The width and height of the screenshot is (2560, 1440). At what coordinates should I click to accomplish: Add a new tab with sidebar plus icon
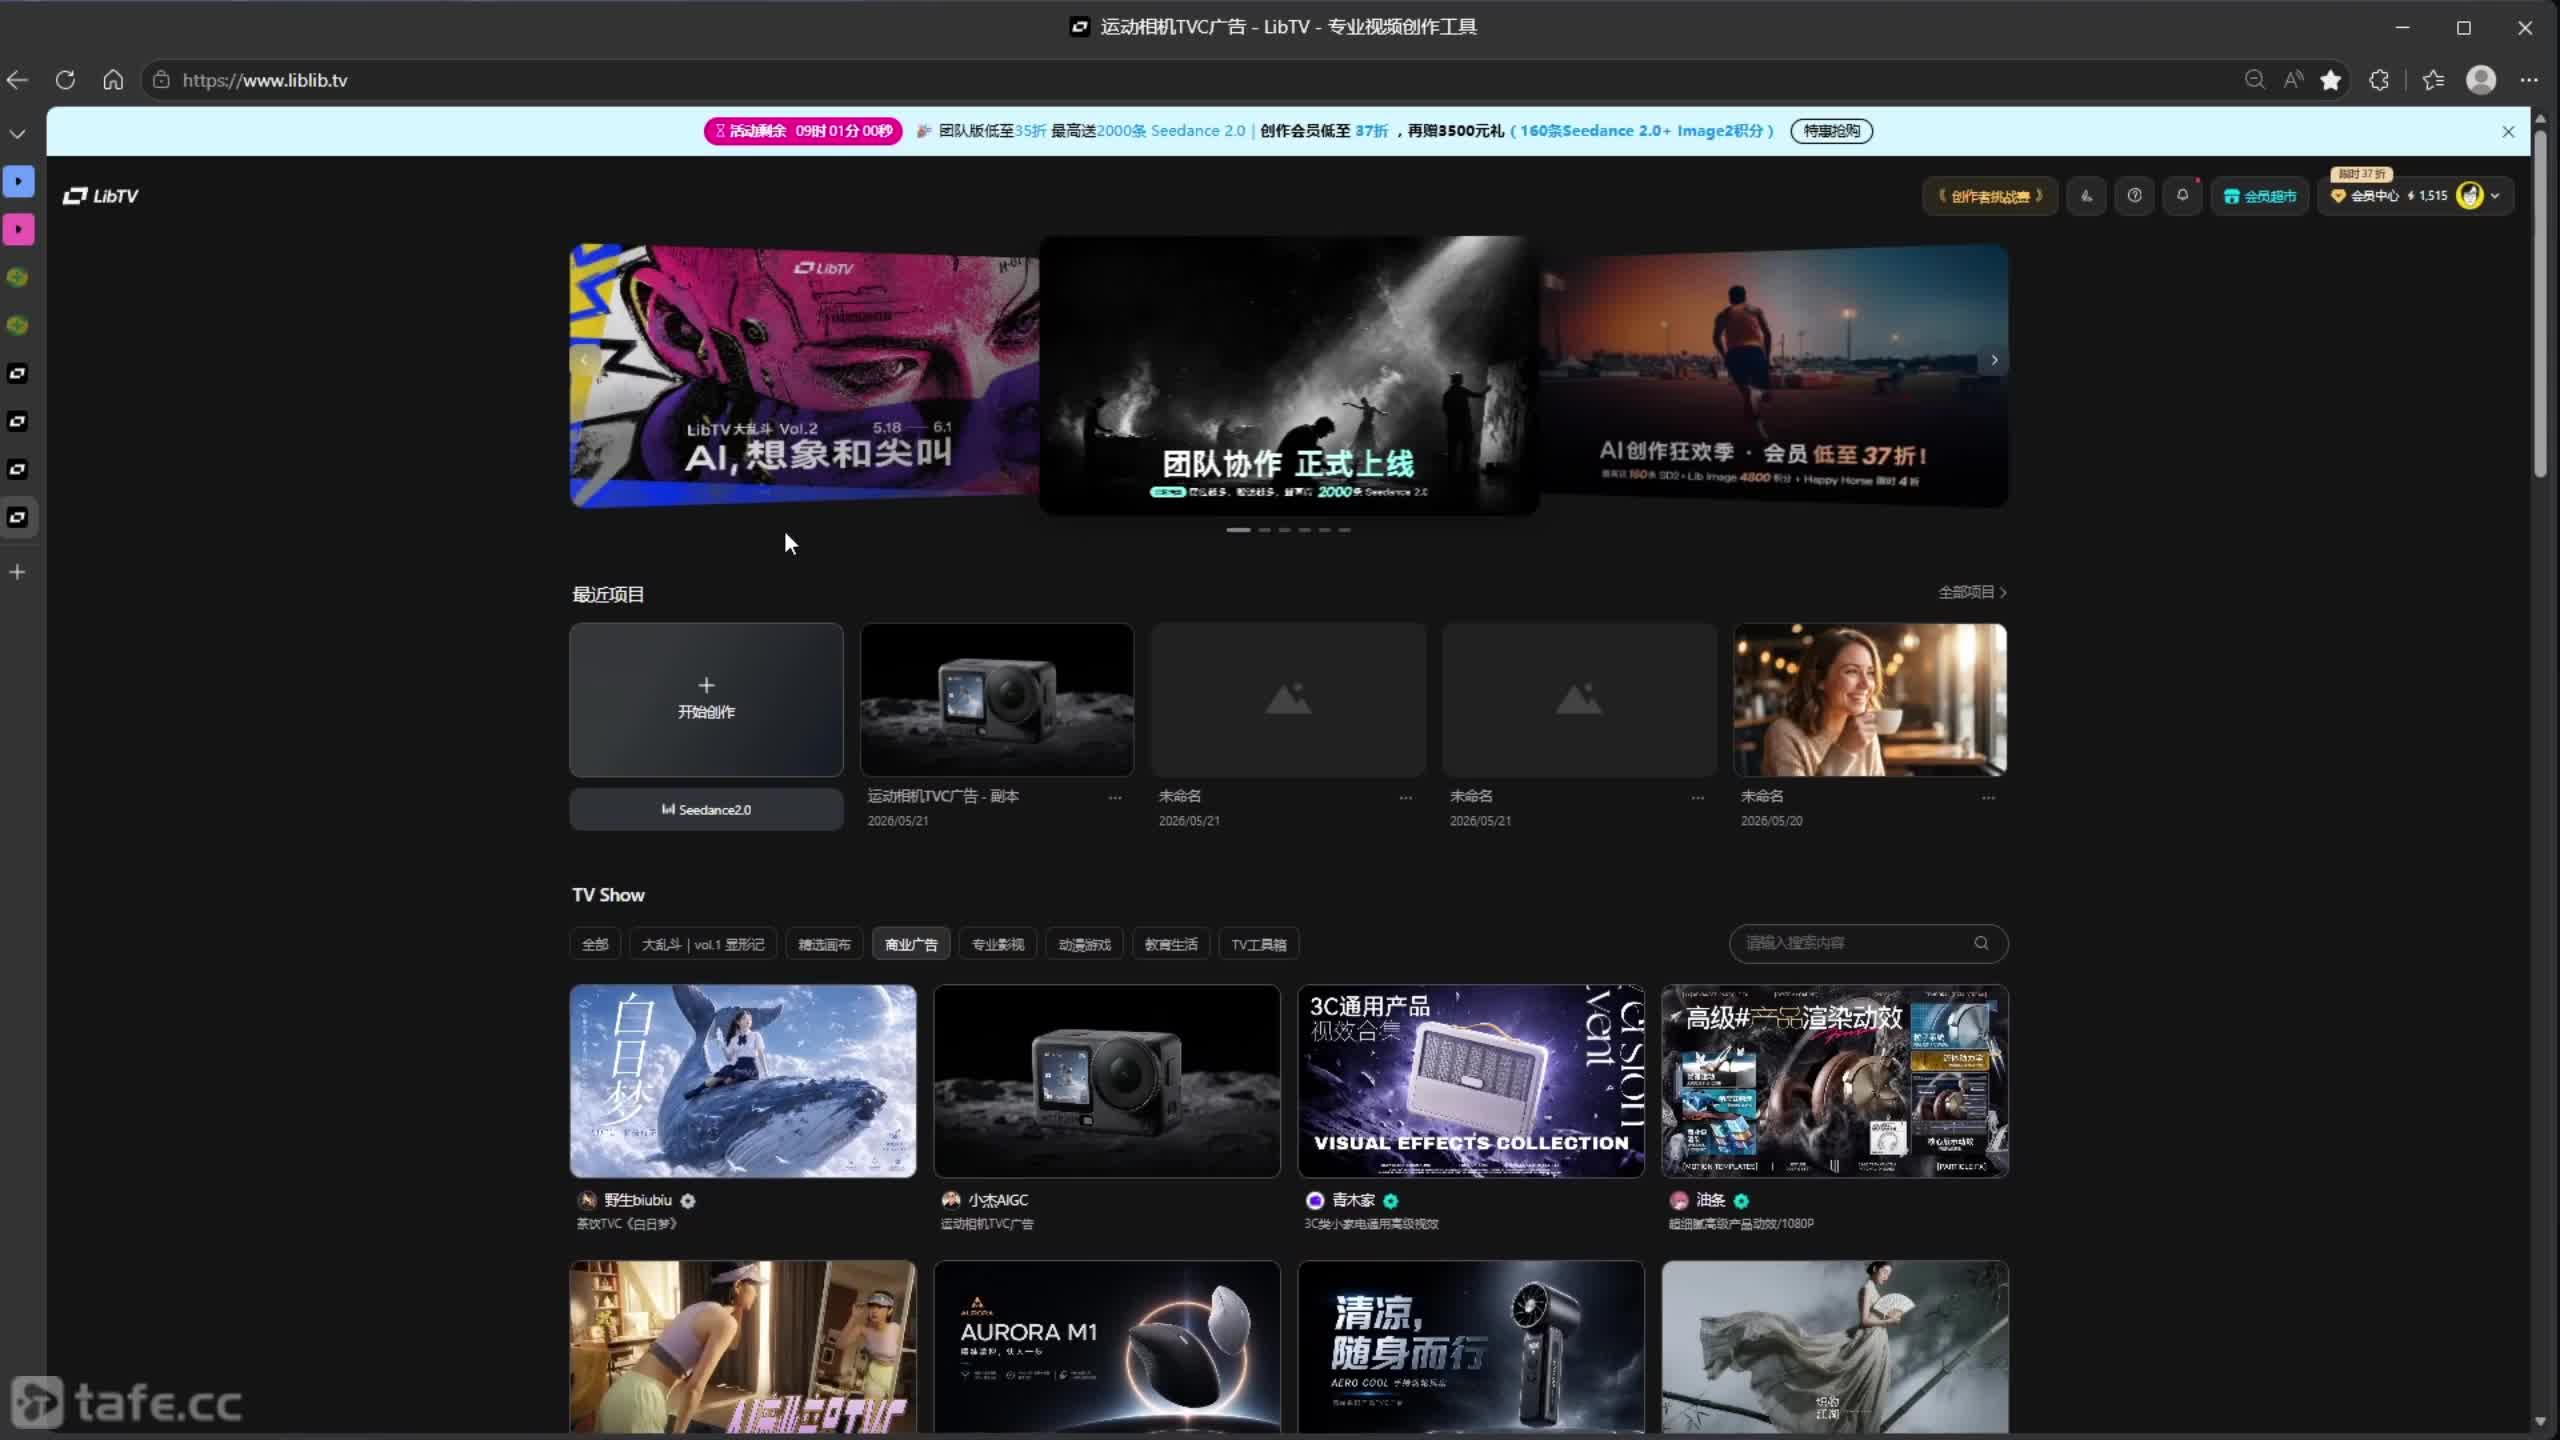pyautogui.click(x=17, y=572)
